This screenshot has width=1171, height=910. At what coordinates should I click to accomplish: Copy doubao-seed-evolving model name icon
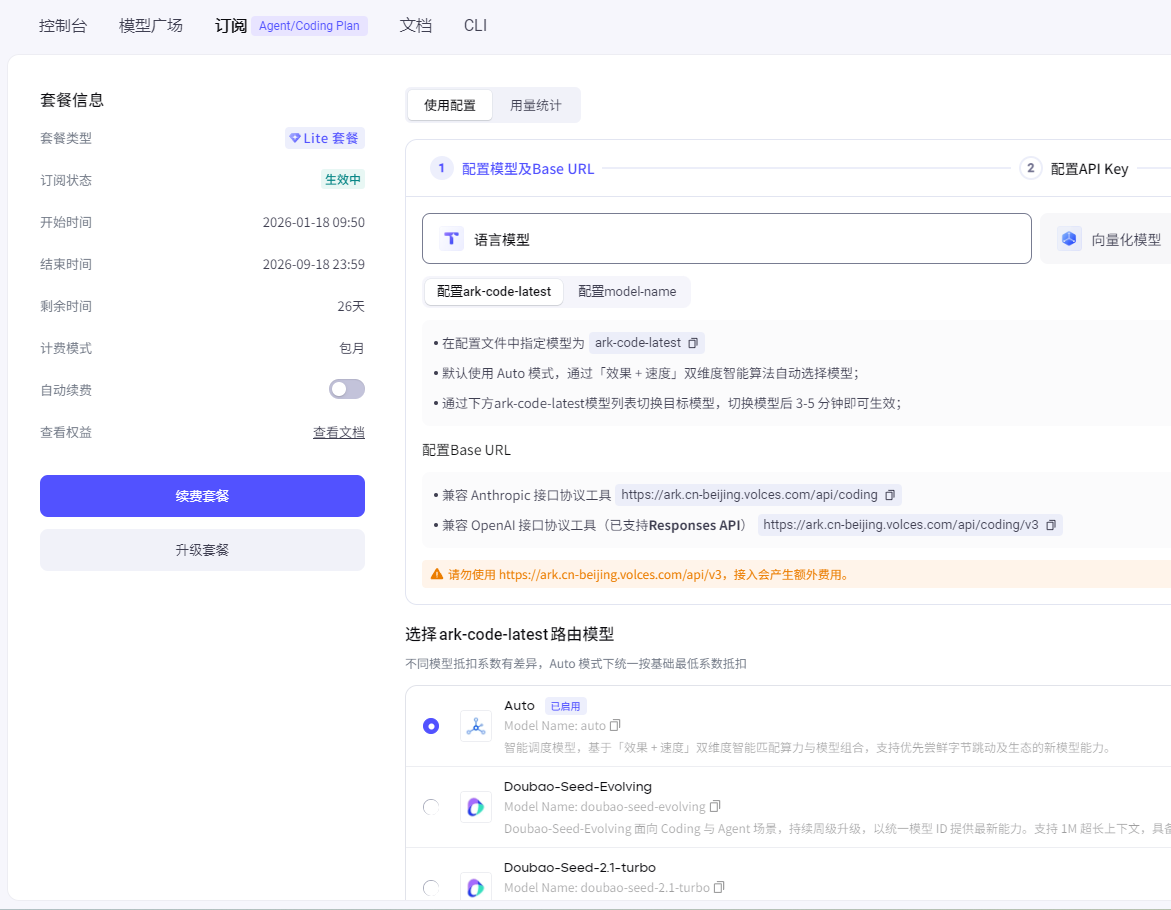(715, 806)
